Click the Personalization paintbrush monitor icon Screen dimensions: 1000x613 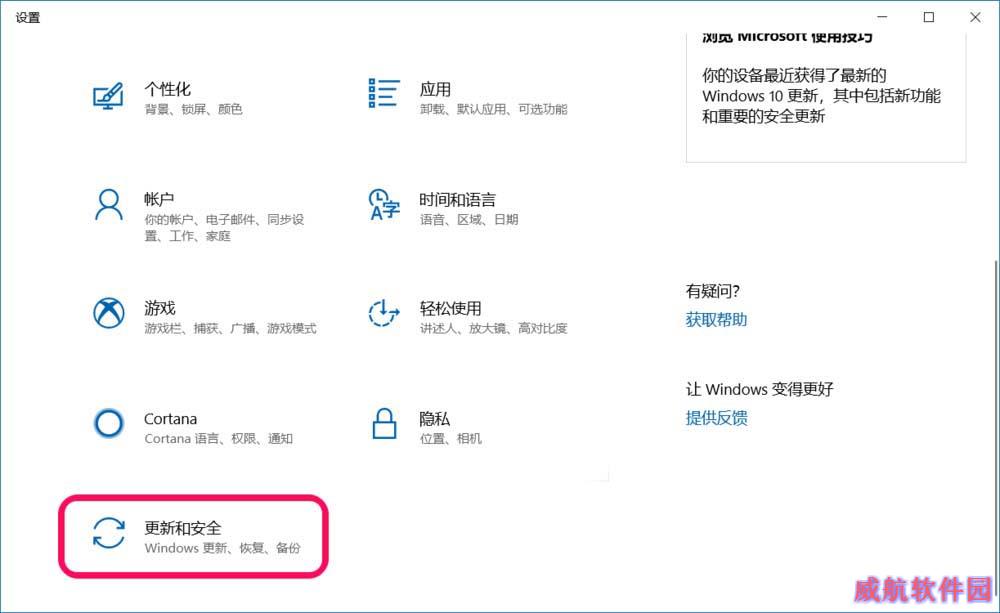[x=108, y=96]
